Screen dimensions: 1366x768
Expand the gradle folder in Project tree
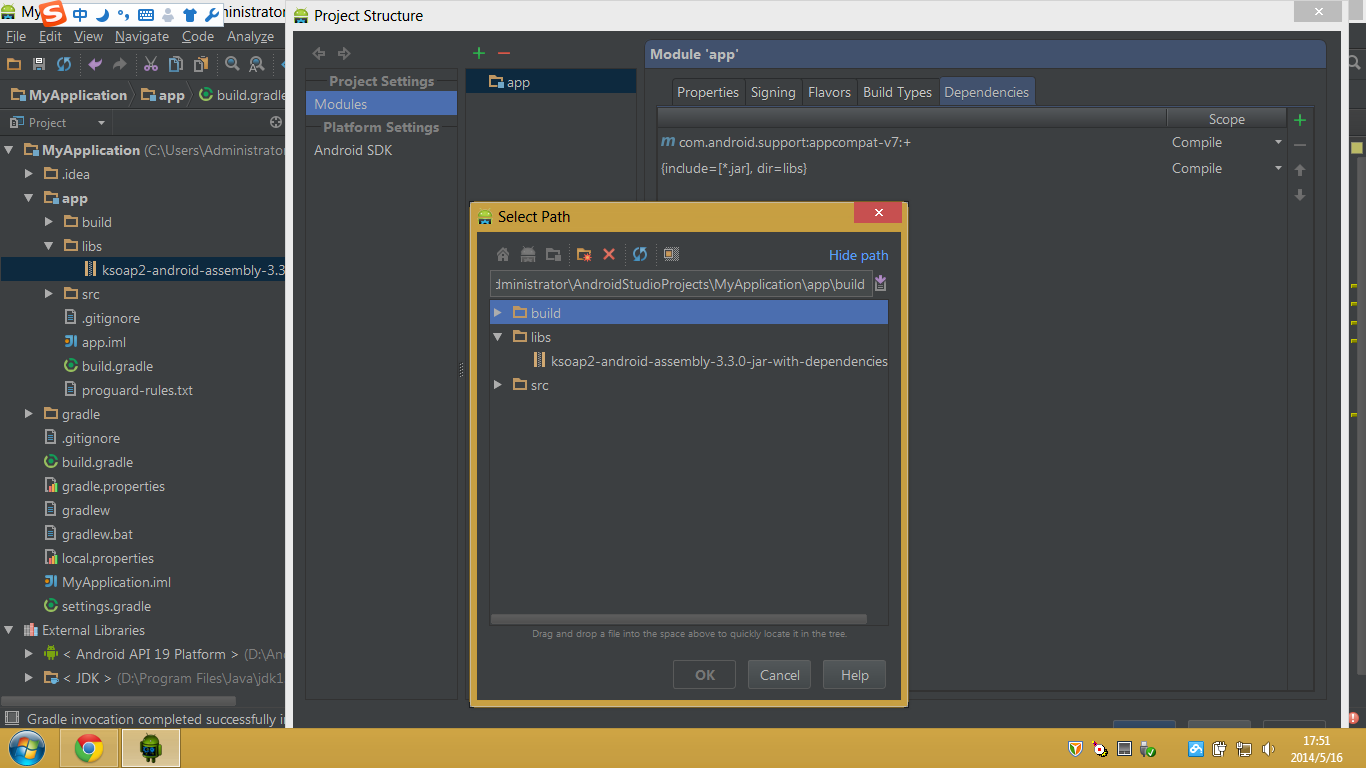click(29, 414)
